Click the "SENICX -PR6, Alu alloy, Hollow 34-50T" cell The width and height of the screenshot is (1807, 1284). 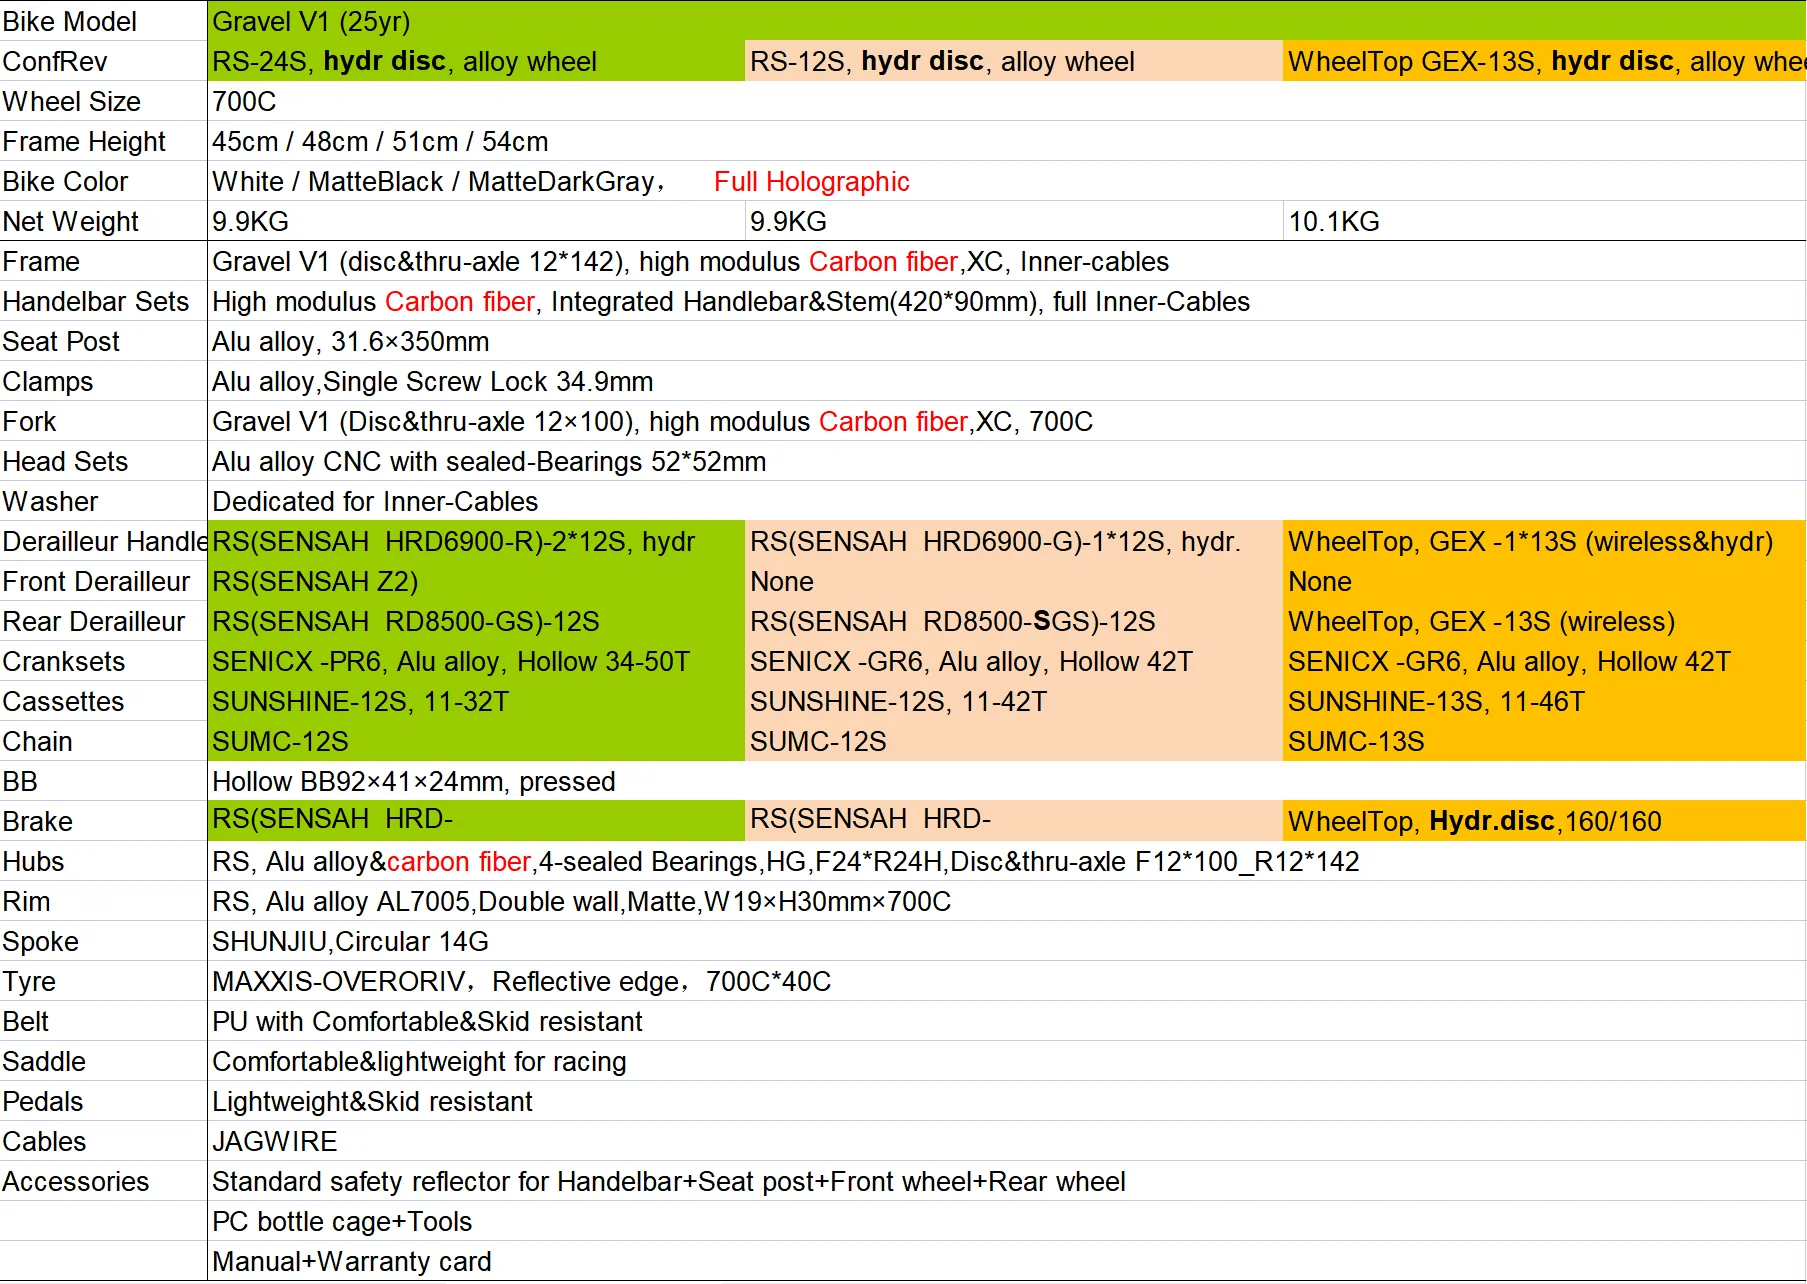476,661
